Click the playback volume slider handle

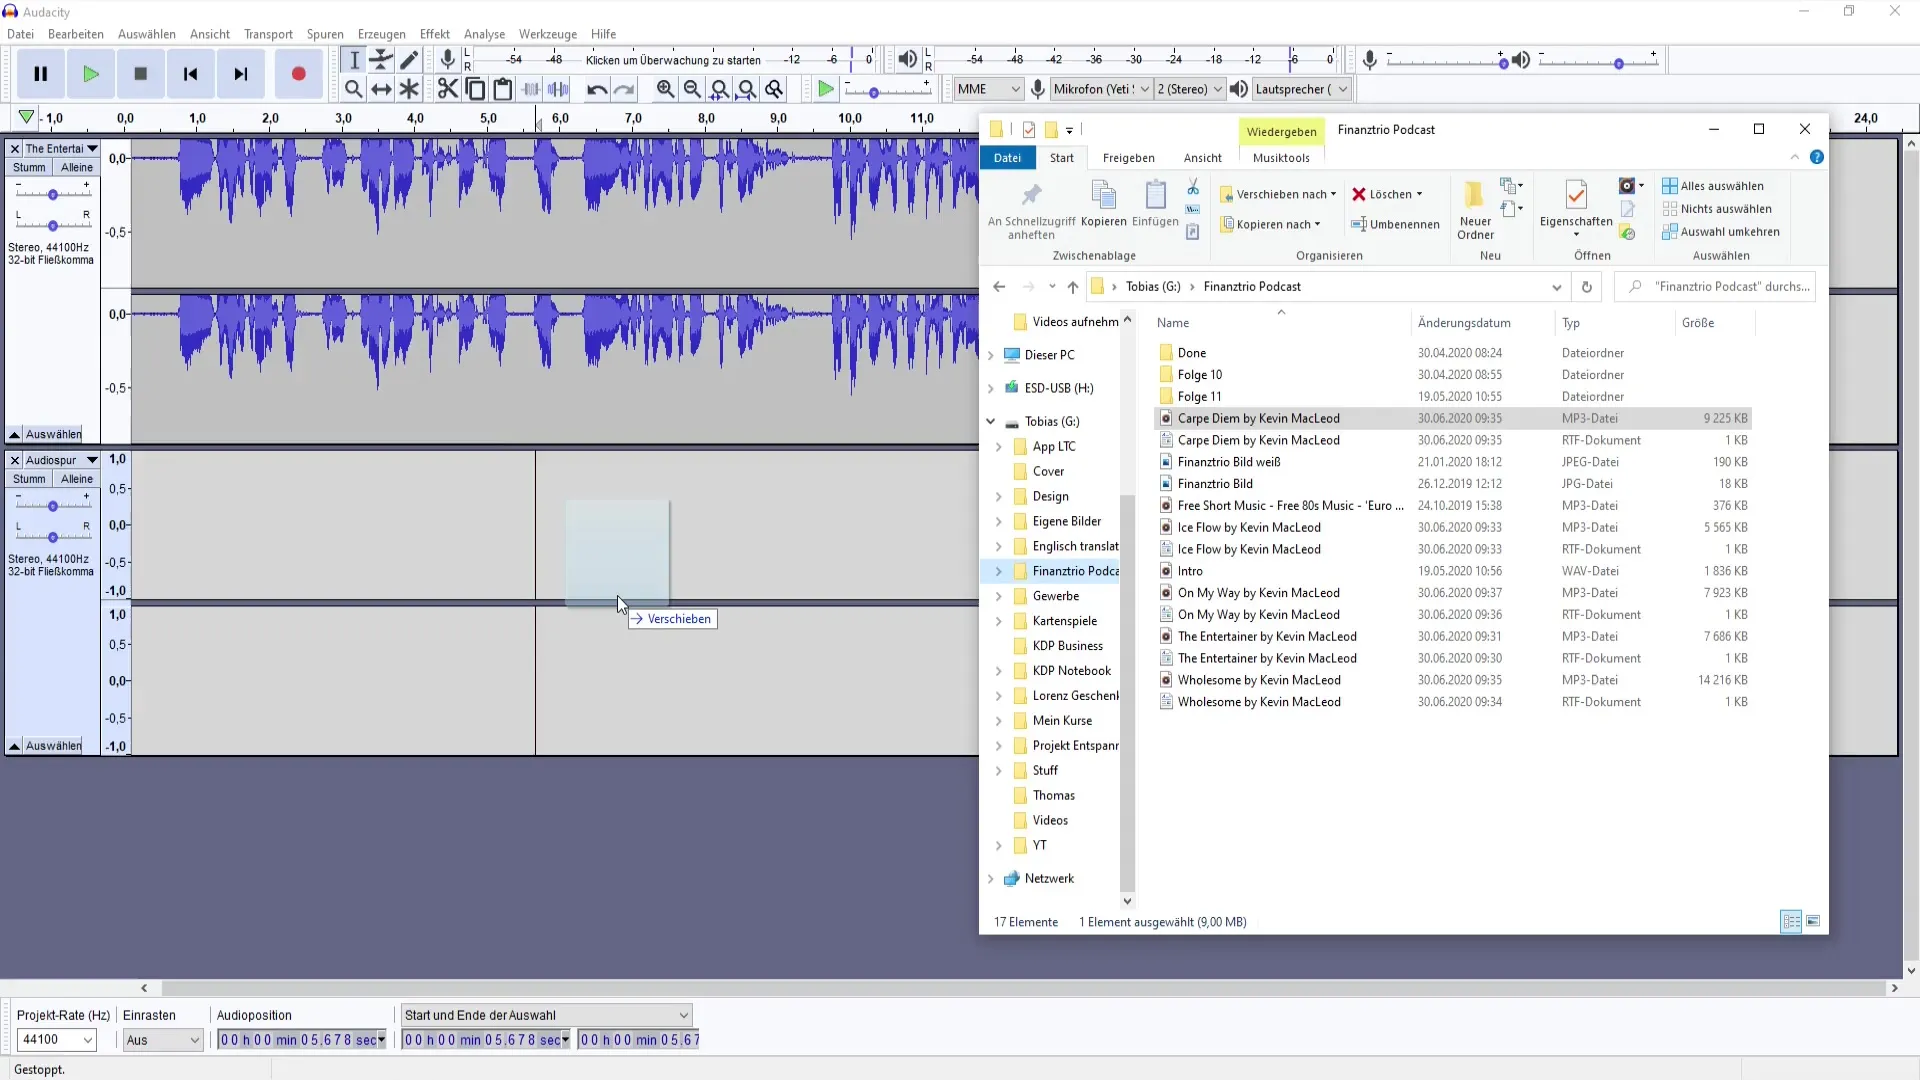tap(1619, 63)
